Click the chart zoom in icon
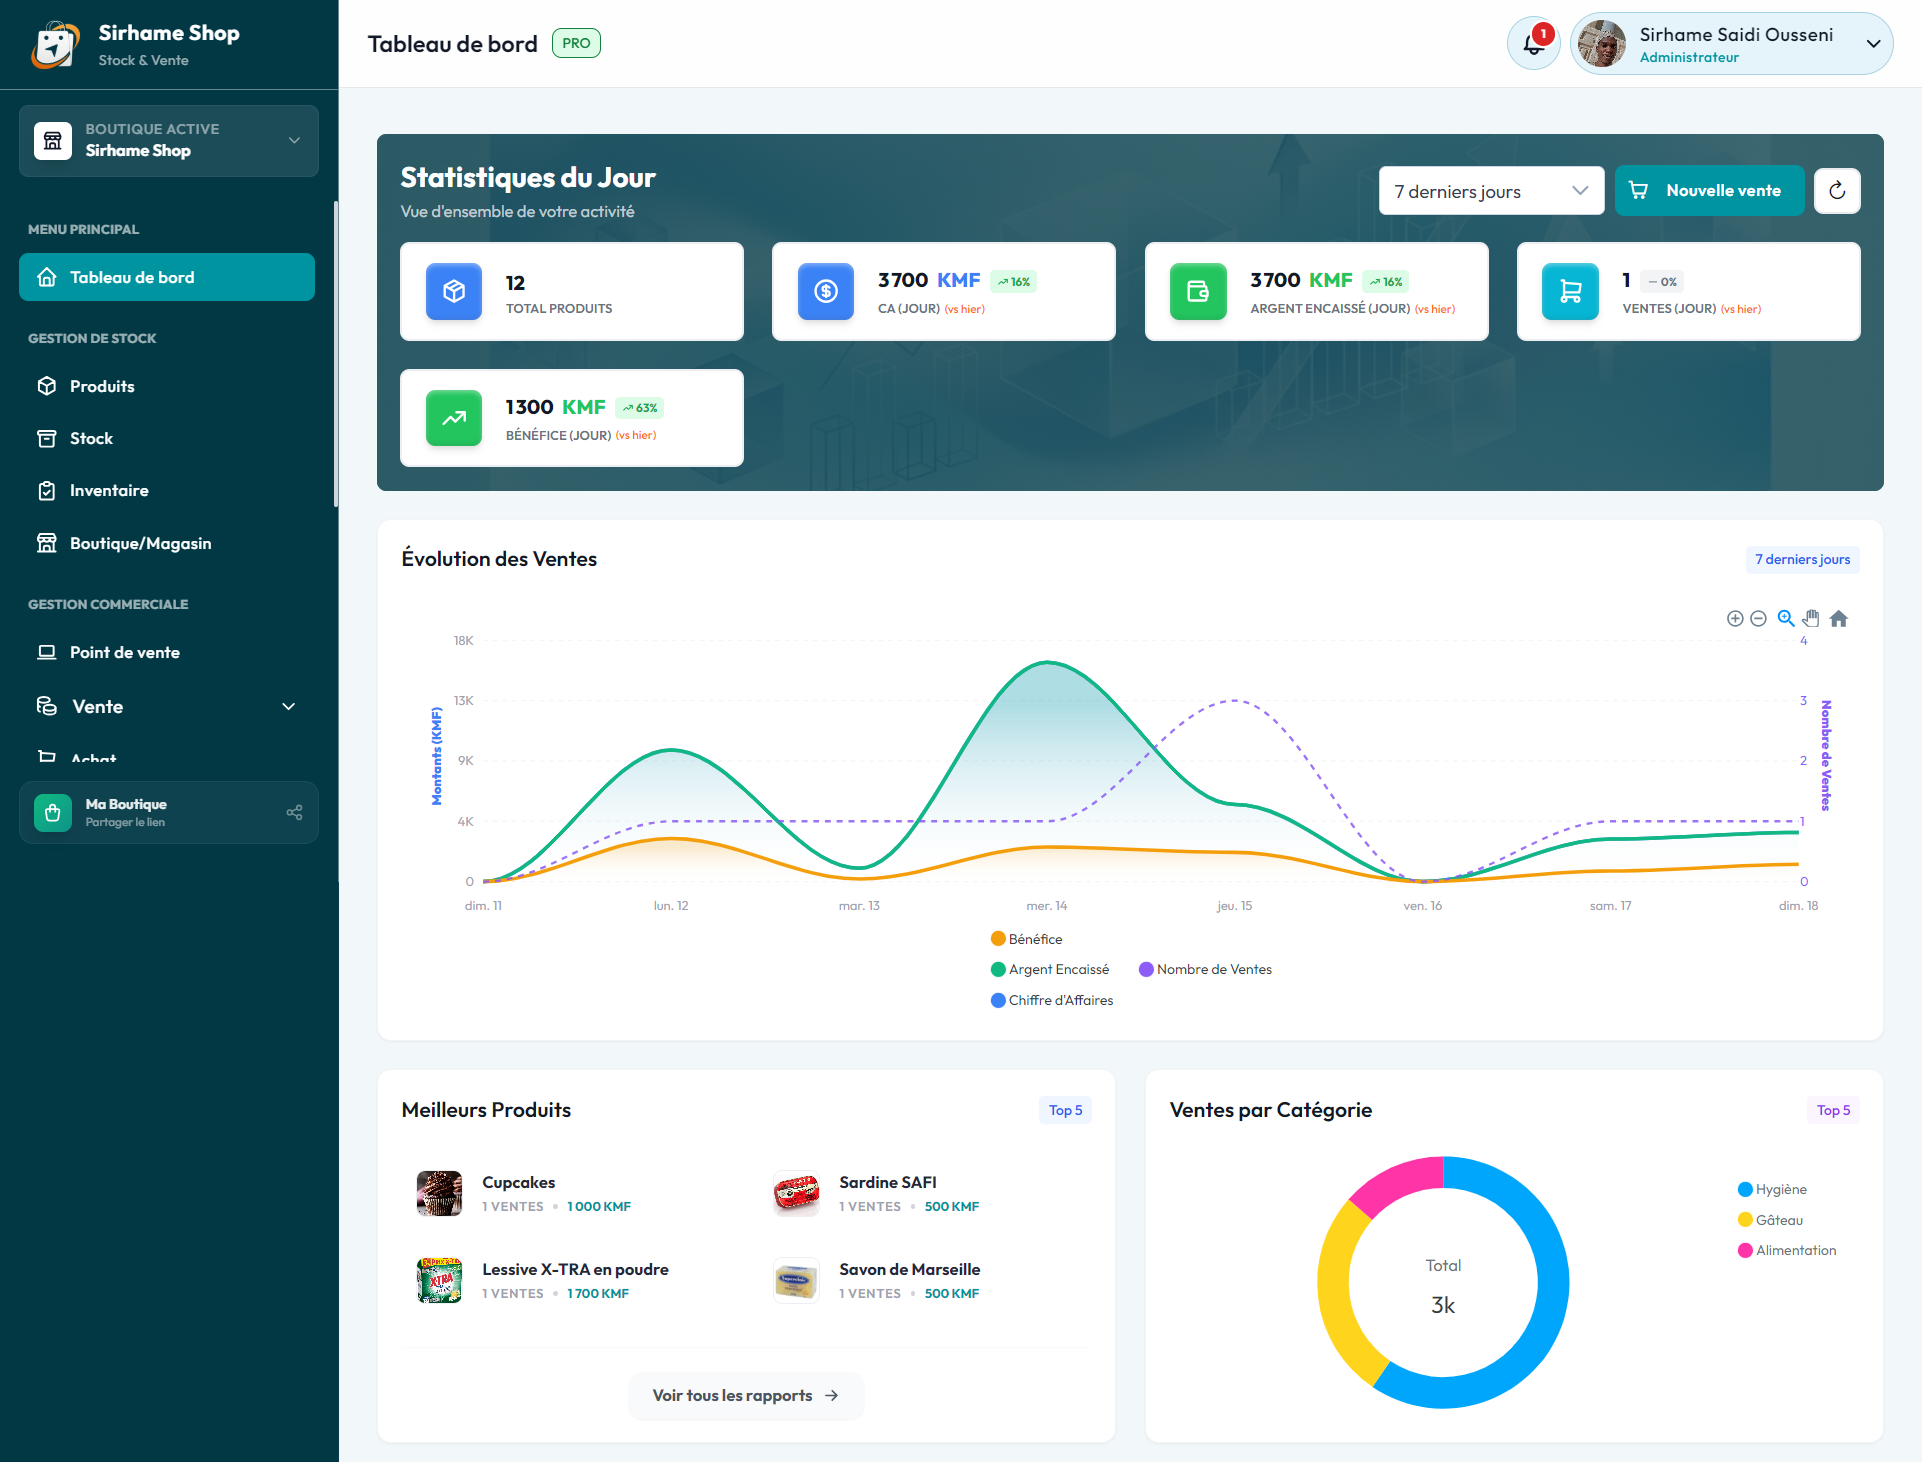This screenshot has width=1922, height=1462. click(x=1735, y=619)
